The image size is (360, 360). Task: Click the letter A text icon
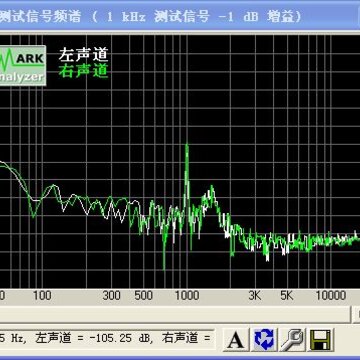pos(236,339)
